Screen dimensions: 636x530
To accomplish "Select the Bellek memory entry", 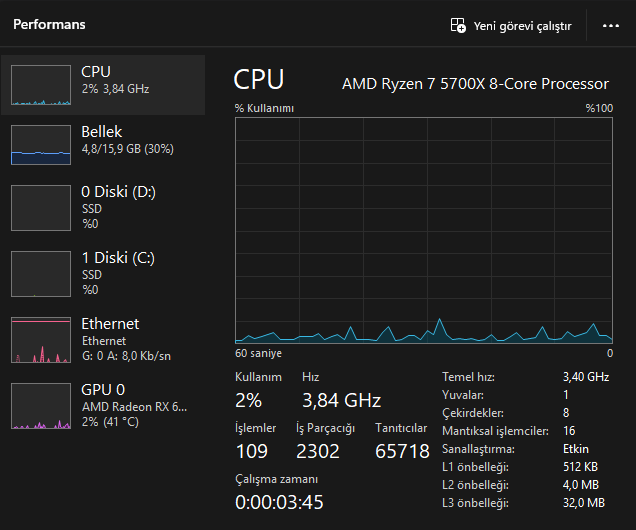I will tap(103, 145).
